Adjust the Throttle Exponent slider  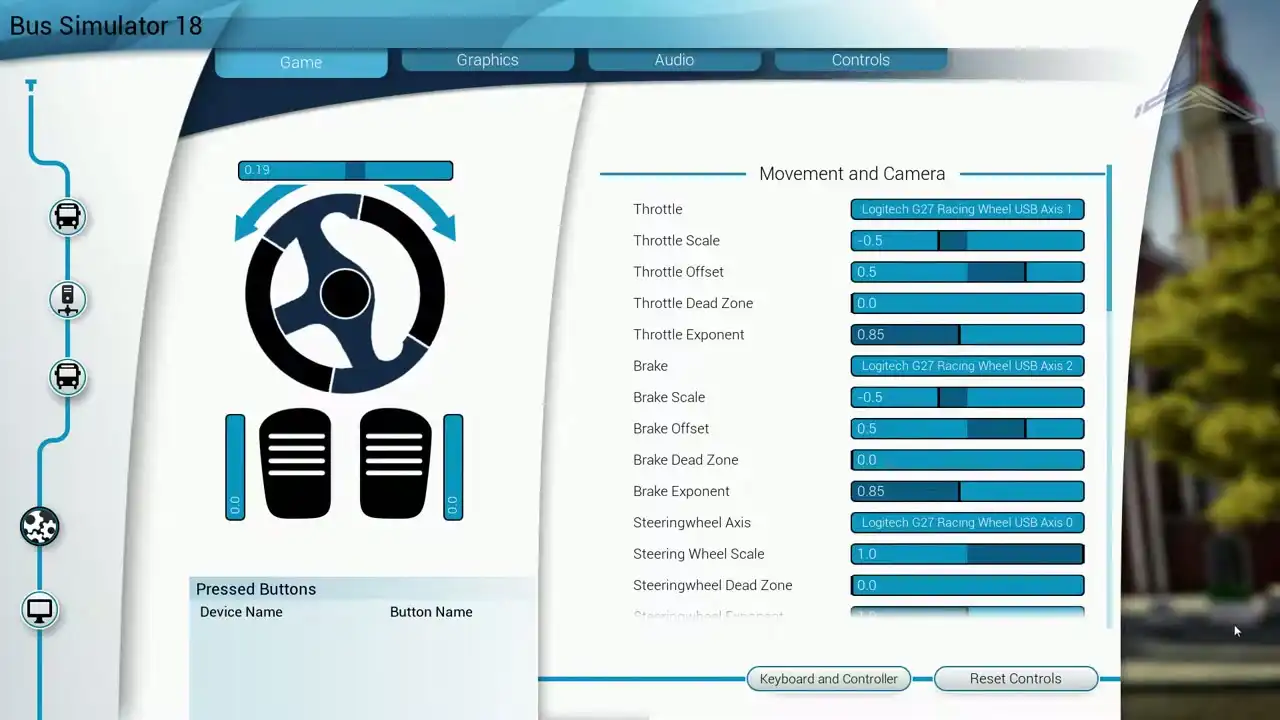pyautogui.click(x=967, y=335)
